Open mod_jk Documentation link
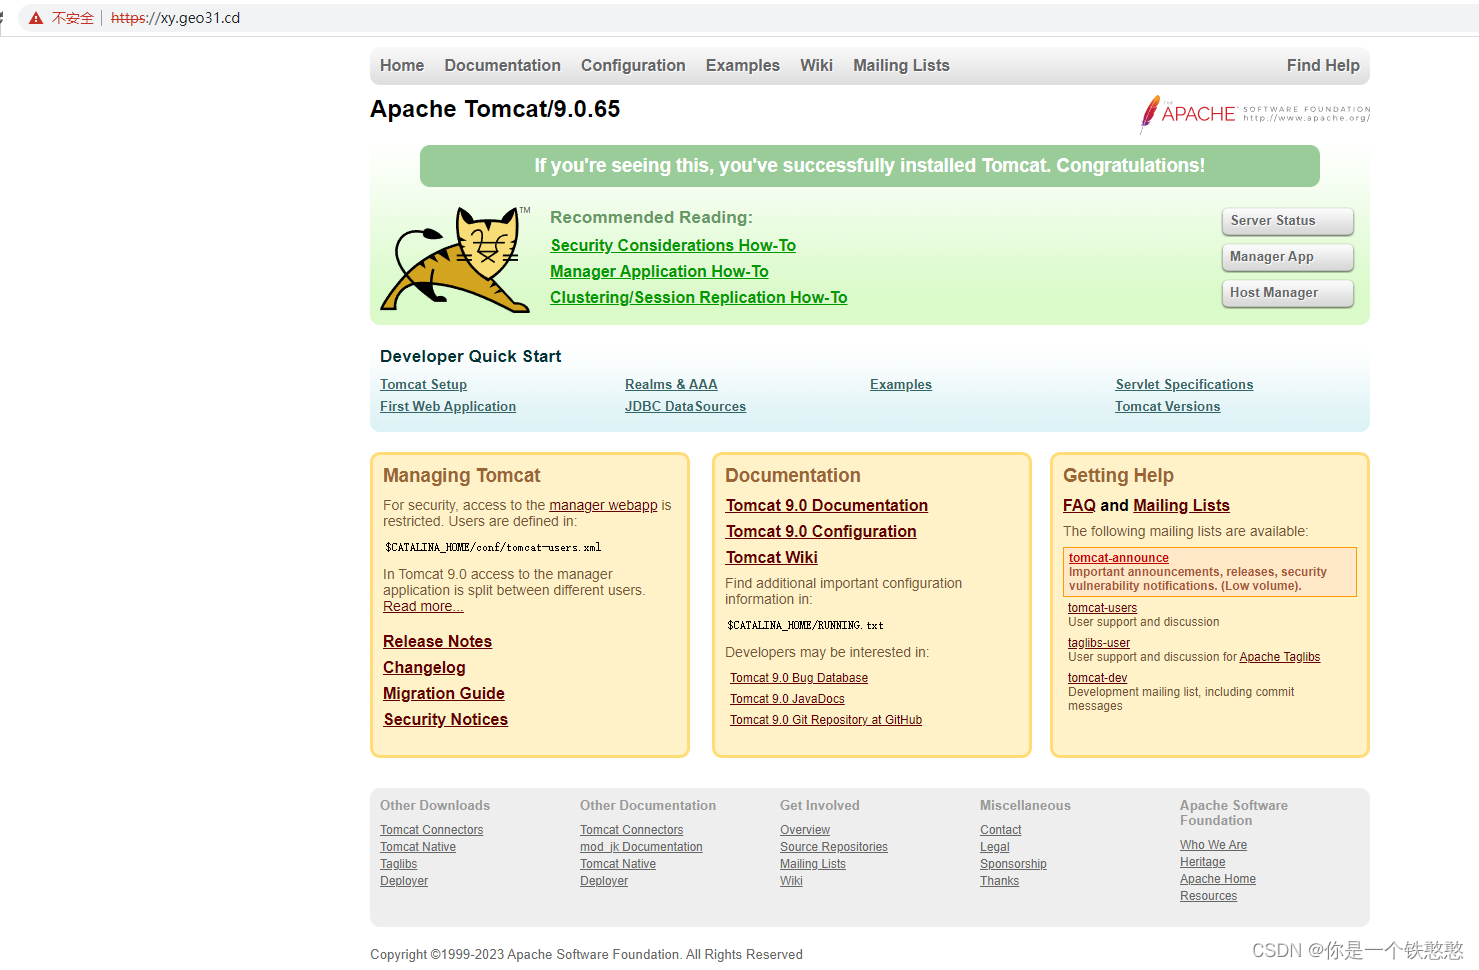Screen dimensions: 1479x970 point(641,847)
